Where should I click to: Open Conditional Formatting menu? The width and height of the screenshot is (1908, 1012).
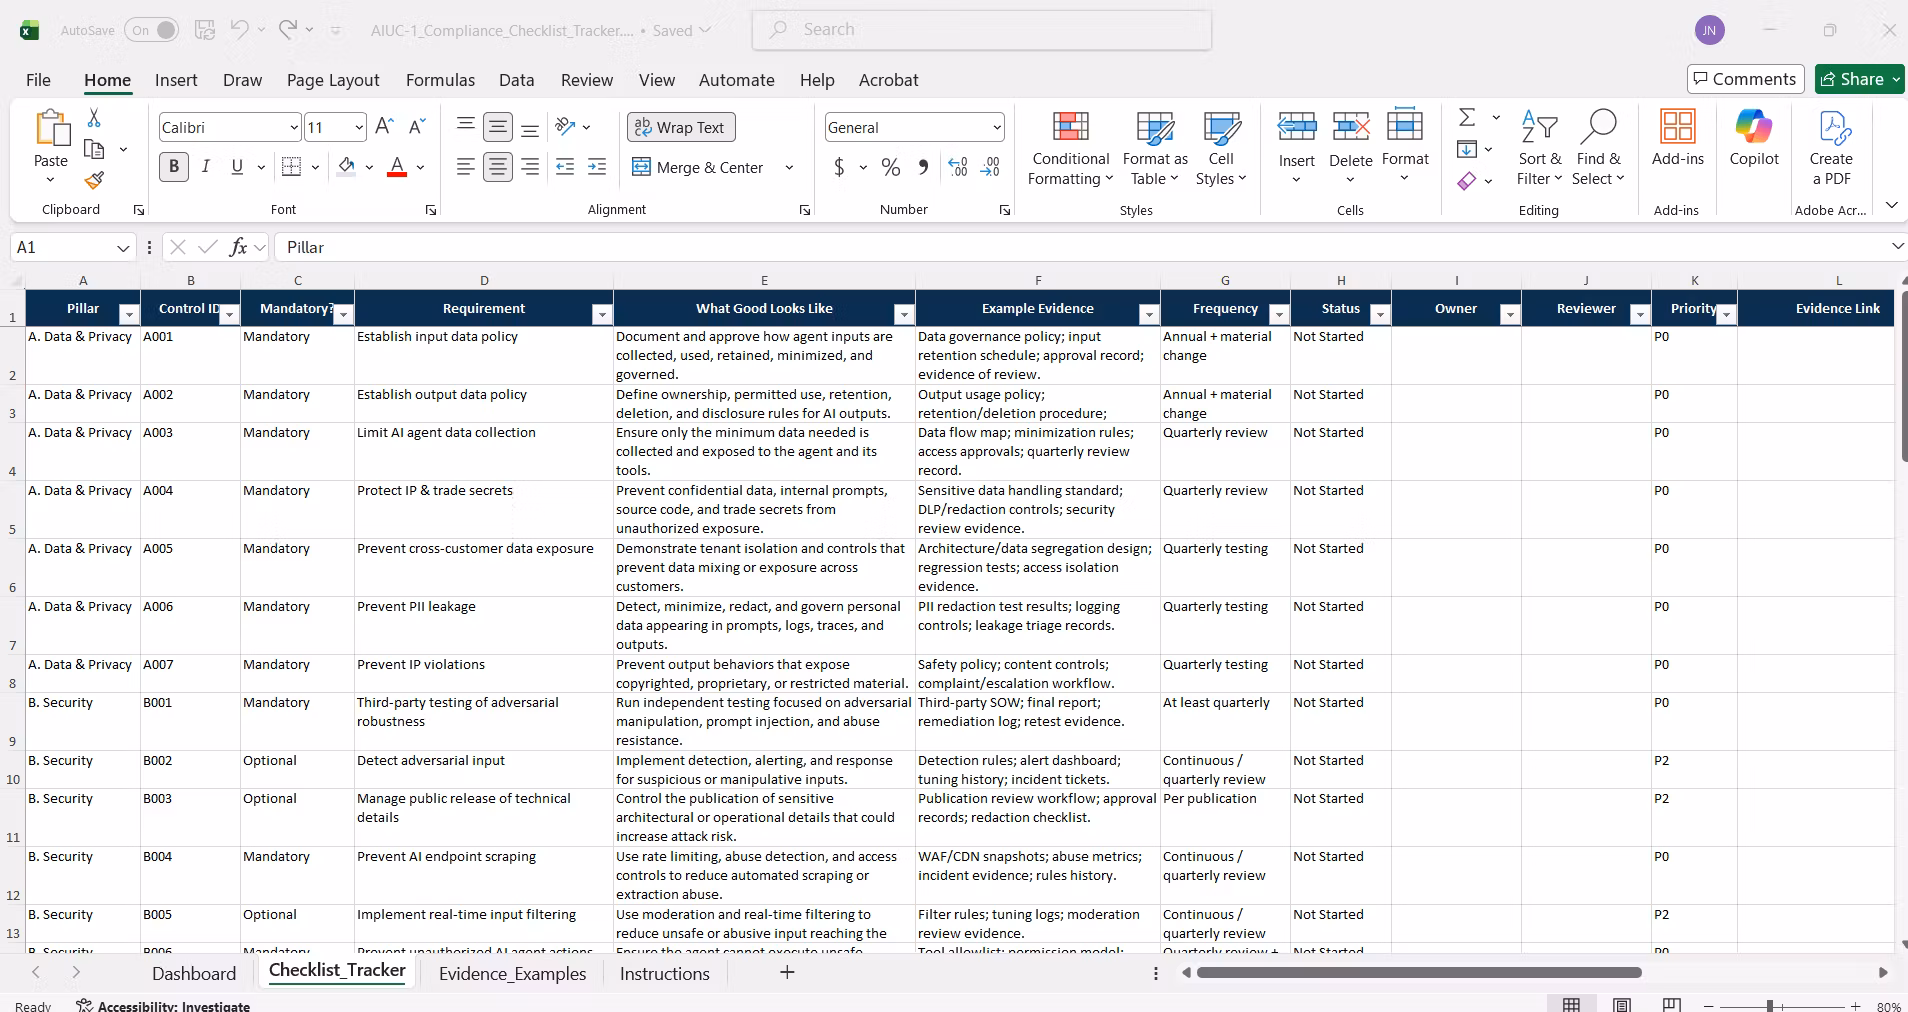pos(1071,148)
